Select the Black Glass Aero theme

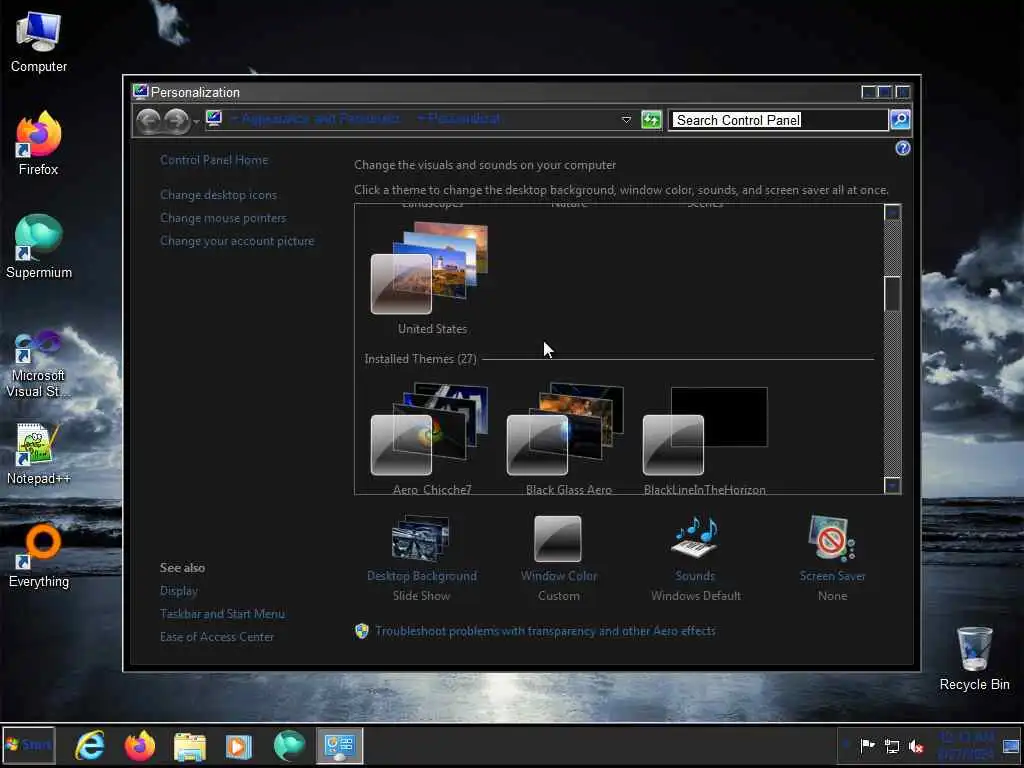point(568,438)
